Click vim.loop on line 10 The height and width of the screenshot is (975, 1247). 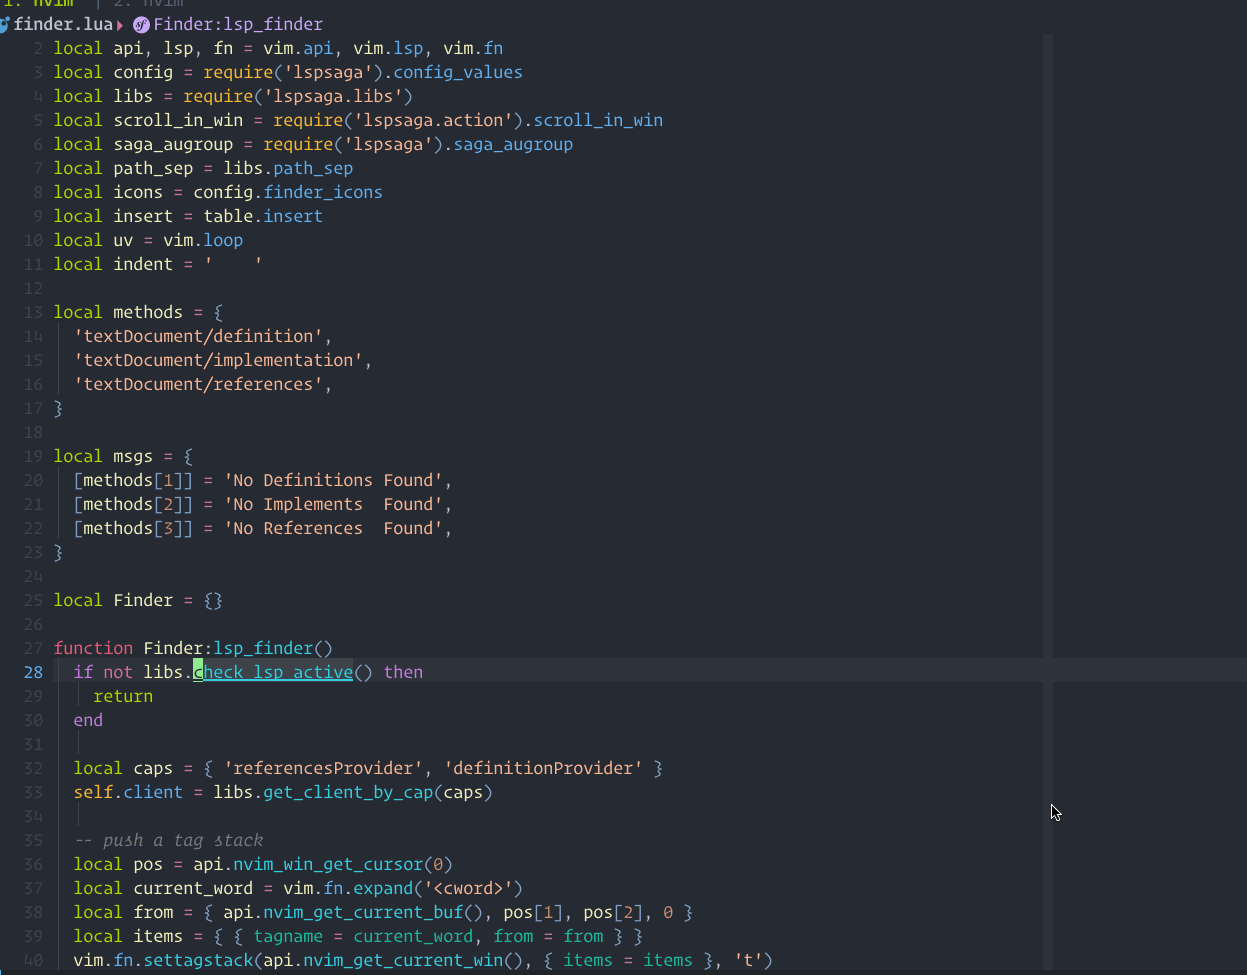[203, 240]
